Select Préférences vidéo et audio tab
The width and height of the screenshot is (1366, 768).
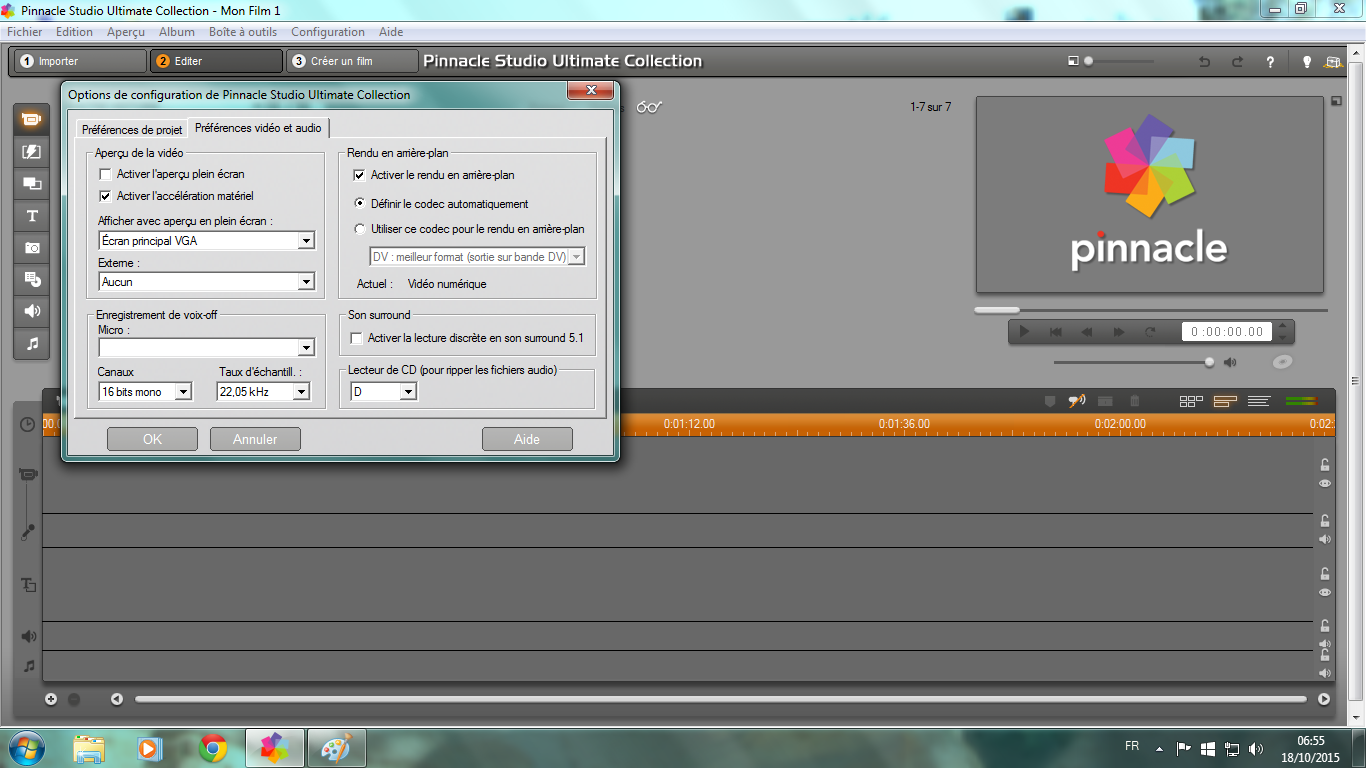click(x=258, y=128)
